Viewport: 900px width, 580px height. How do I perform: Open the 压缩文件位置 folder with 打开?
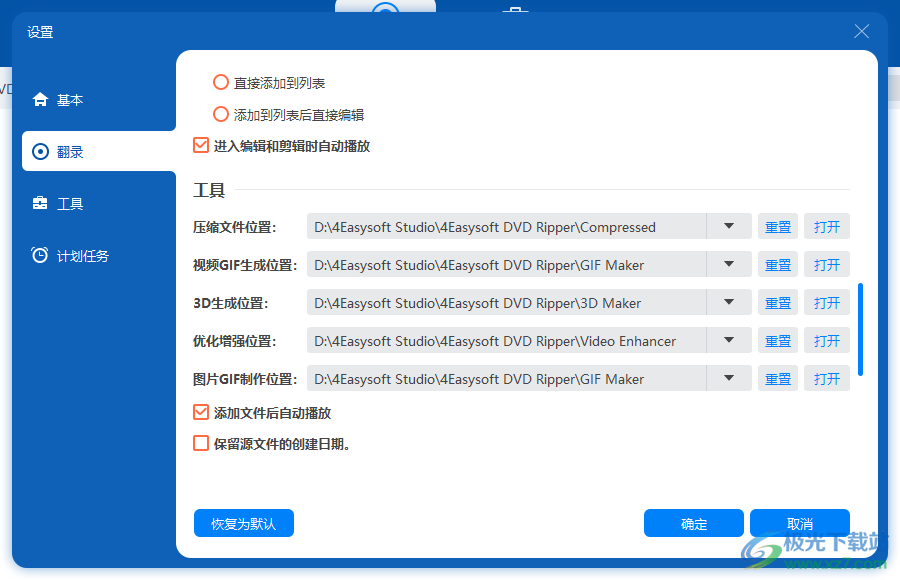[x=827, y=226]
